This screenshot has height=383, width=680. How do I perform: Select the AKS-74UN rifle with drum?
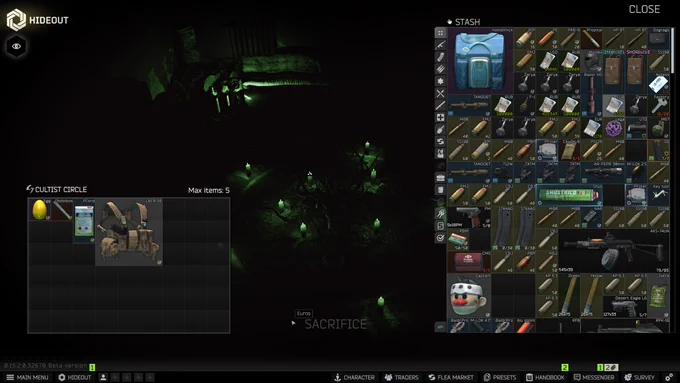click(614, 251)
